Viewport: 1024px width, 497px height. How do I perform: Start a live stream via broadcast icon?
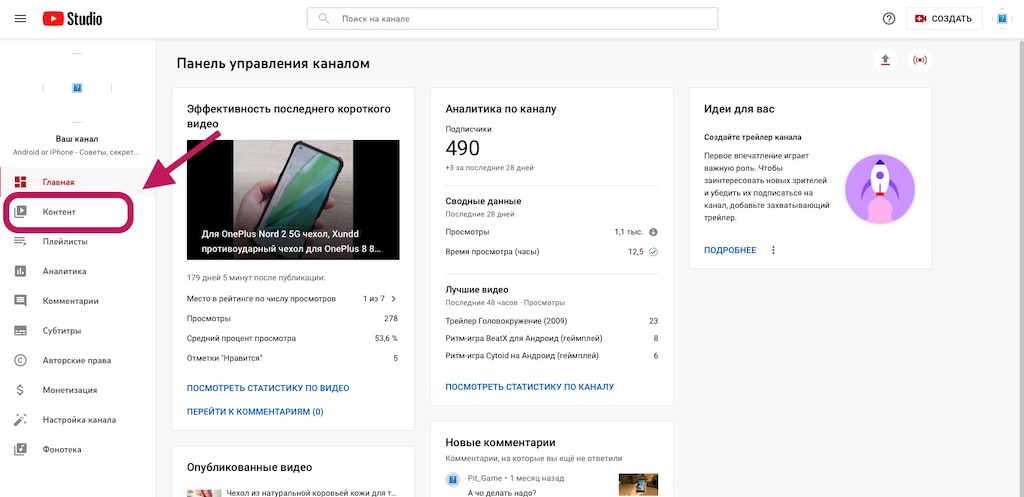pos(919,60)
